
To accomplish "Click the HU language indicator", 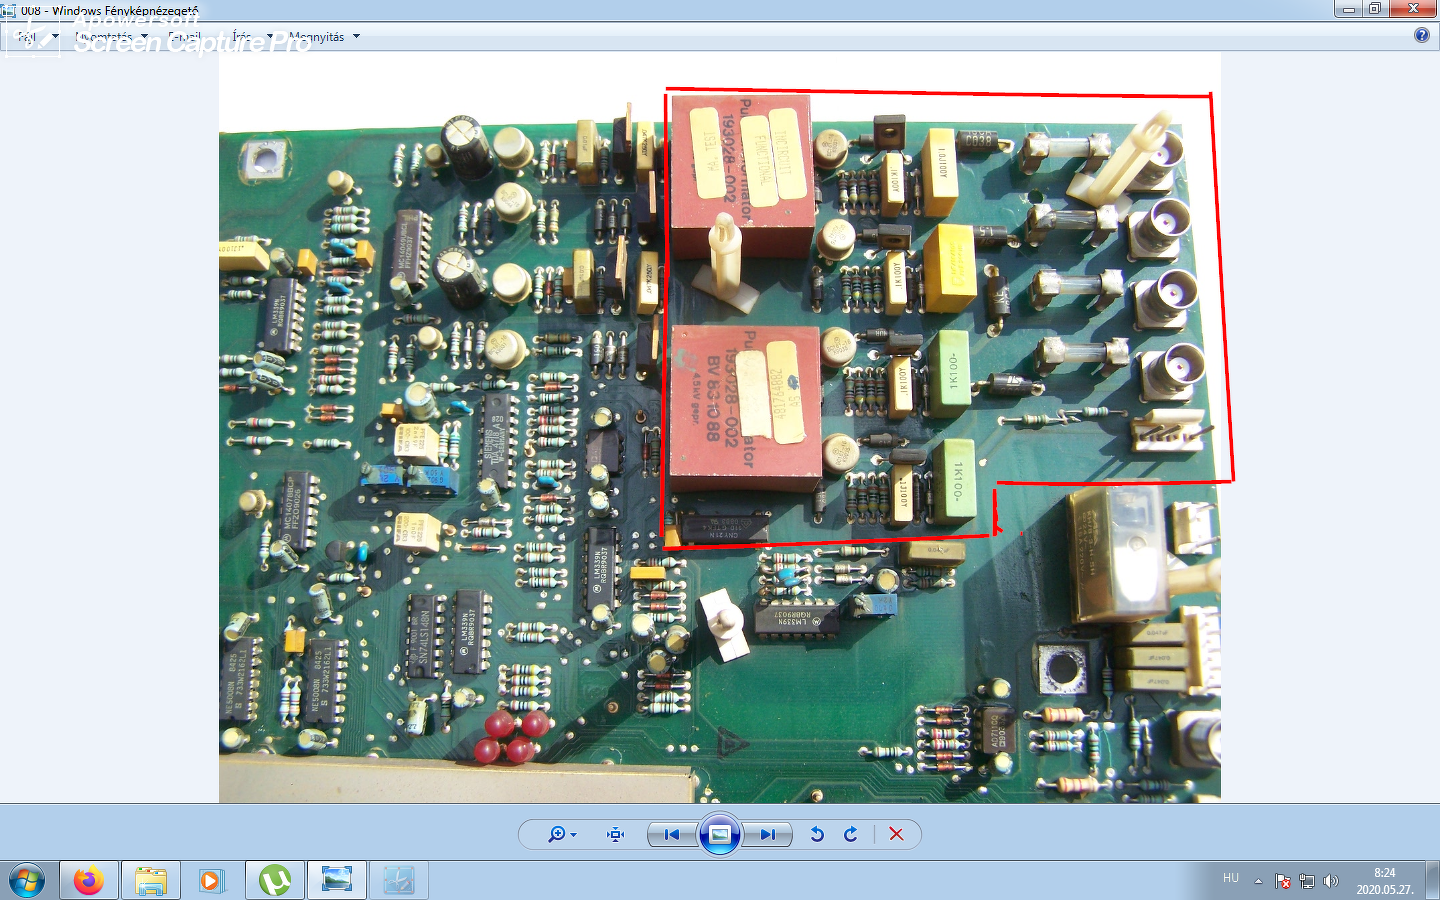I will click(1231, 878).
